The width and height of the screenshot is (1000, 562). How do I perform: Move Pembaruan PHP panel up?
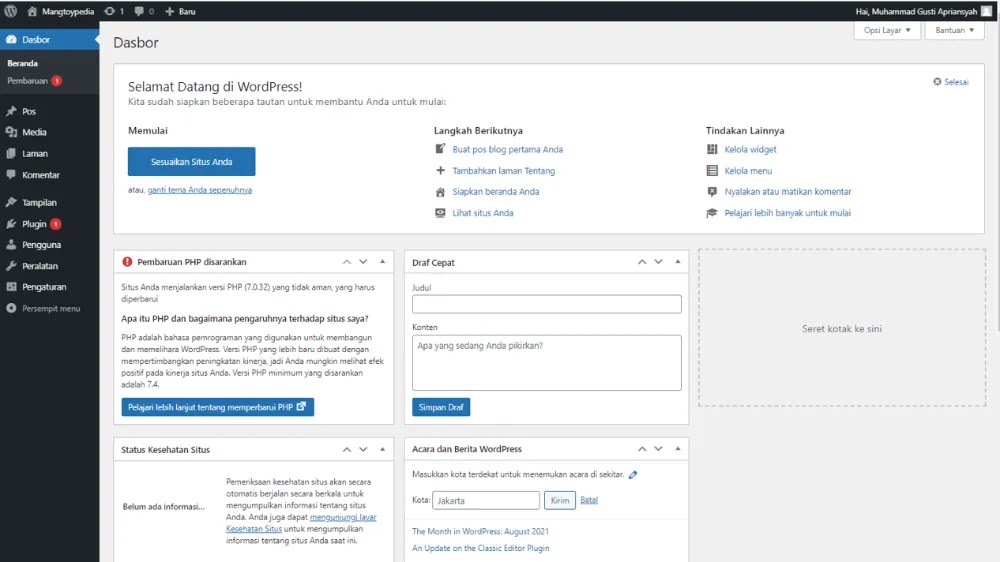click(347, 262)
